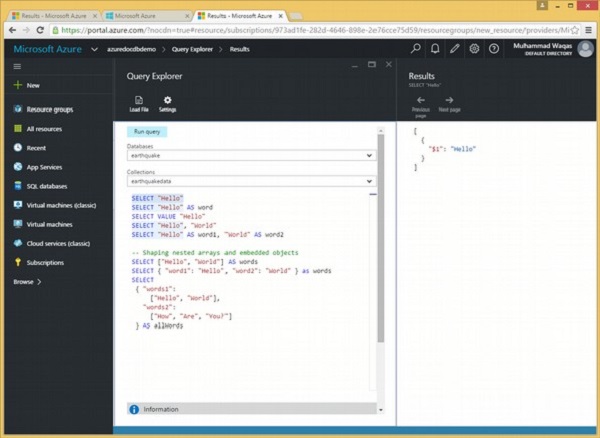Expand the Databases dropdown
This screenshot has height=438, width=600.
(x=369, y=156)
